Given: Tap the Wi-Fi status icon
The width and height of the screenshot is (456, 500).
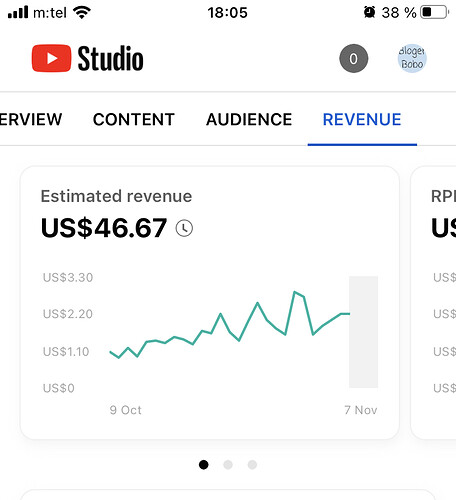Looking at the screenshot, I should 82,13.
